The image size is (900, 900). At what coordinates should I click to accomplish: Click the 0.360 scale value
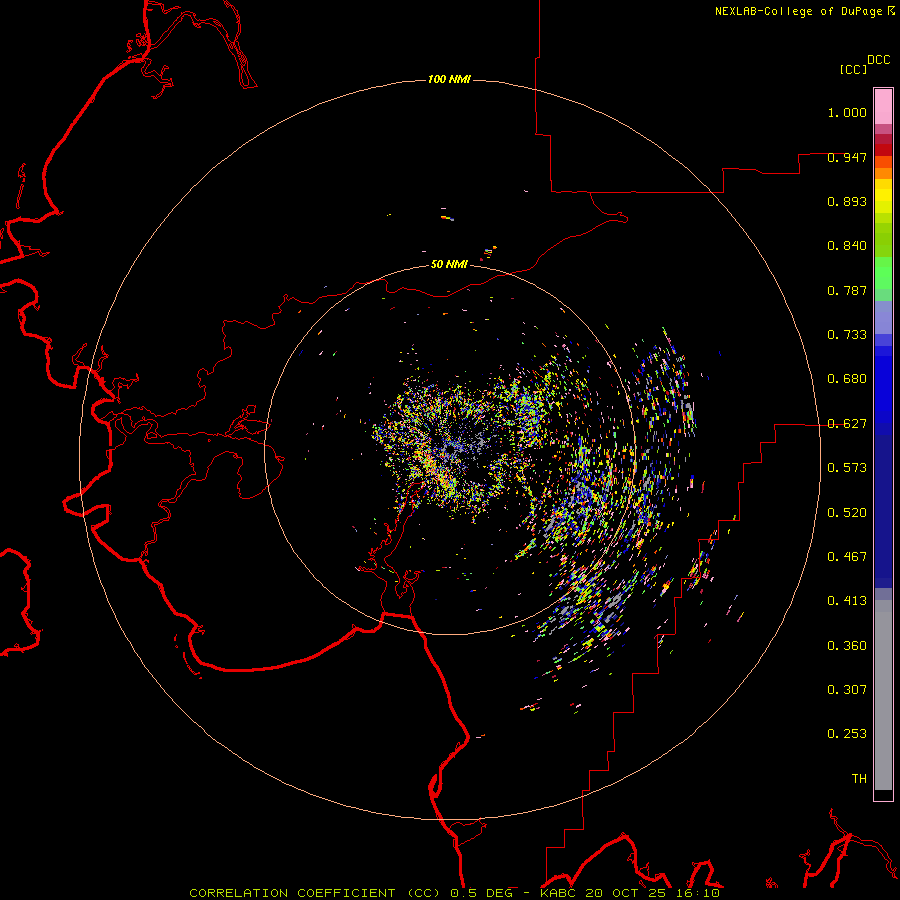coord(847,646)
